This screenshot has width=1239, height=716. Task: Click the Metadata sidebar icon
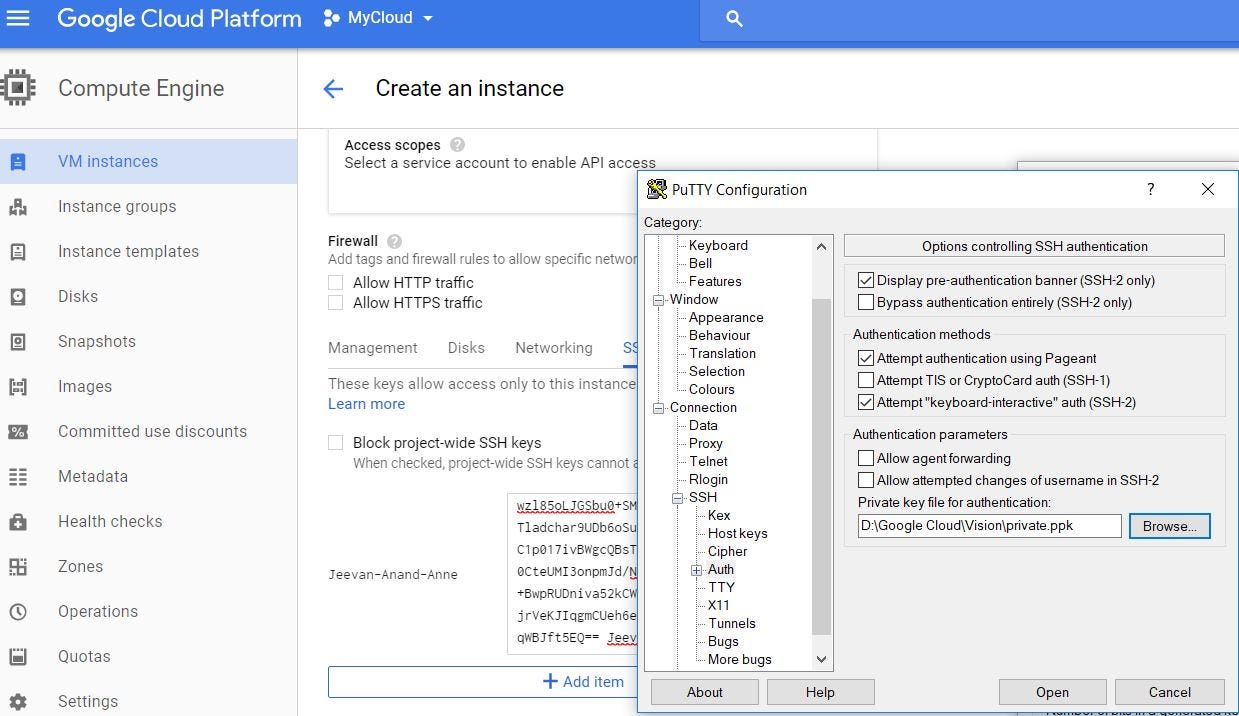point(18,477)
